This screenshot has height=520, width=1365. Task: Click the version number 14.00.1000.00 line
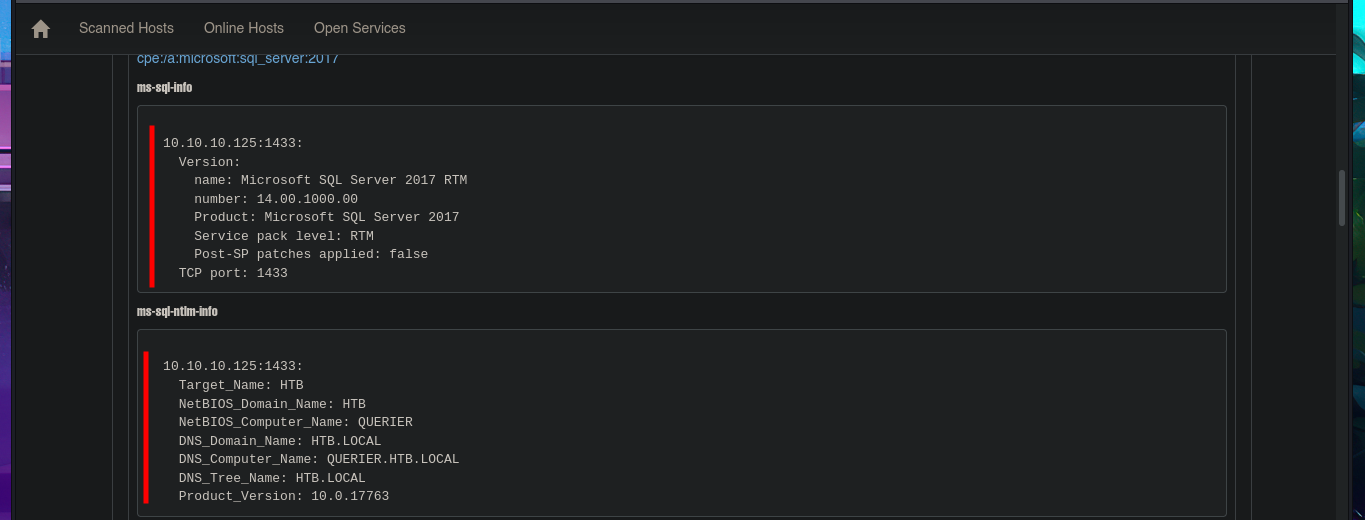click(x=276, y=199)
